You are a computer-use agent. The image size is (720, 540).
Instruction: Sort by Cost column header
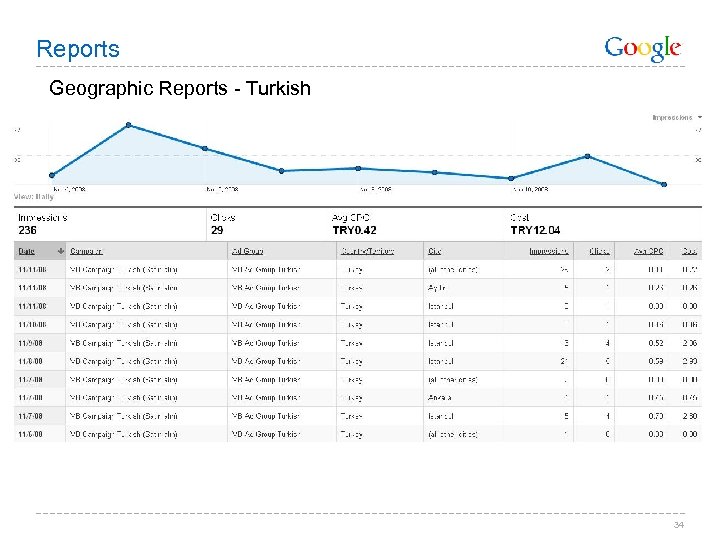coord(690,251)
